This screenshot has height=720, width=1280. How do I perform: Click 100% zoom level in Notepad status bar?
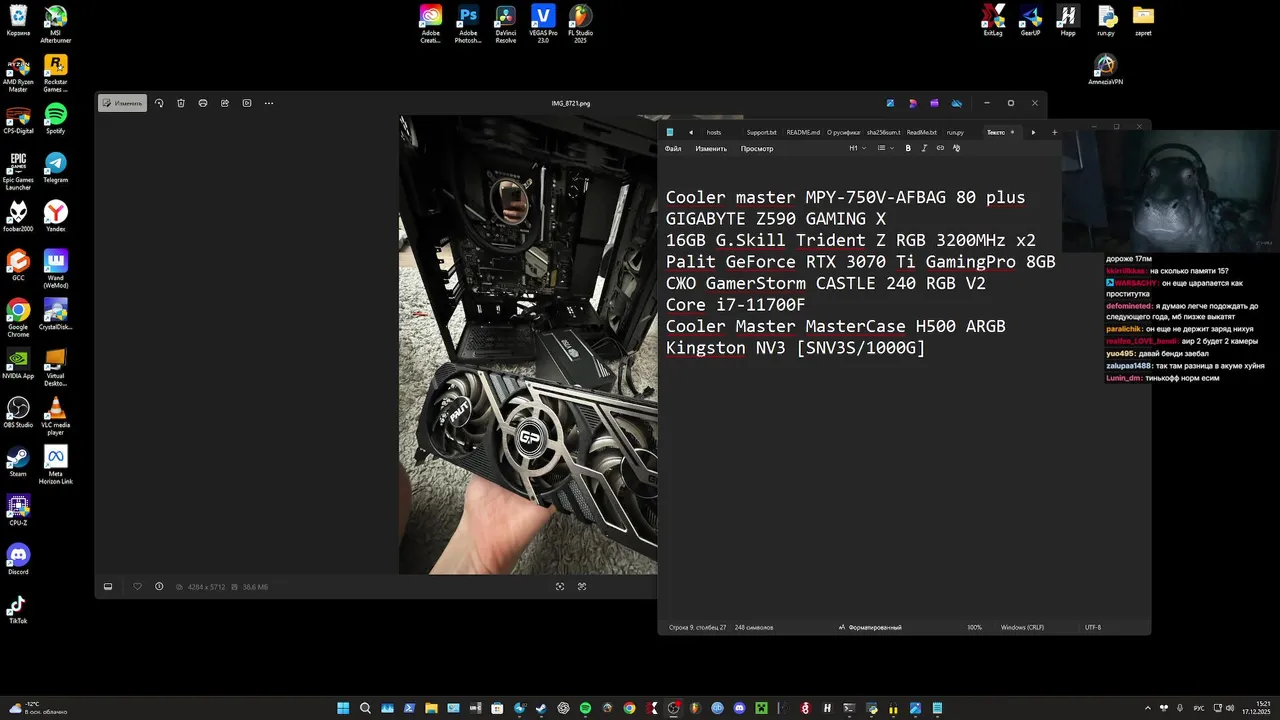pos(974,627)
